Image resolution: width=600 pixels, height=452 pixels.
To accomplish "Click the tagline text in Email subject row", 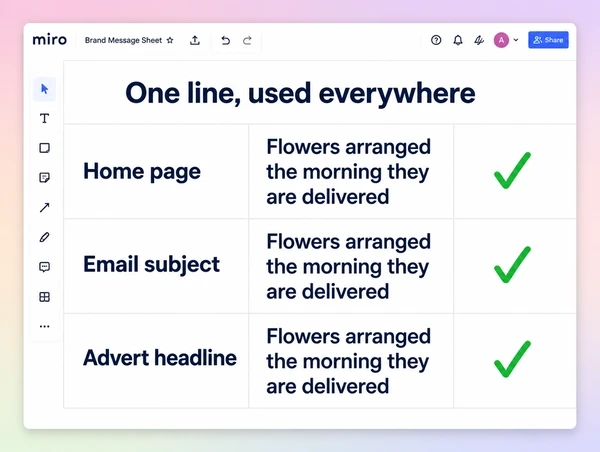I will [349, 266].
